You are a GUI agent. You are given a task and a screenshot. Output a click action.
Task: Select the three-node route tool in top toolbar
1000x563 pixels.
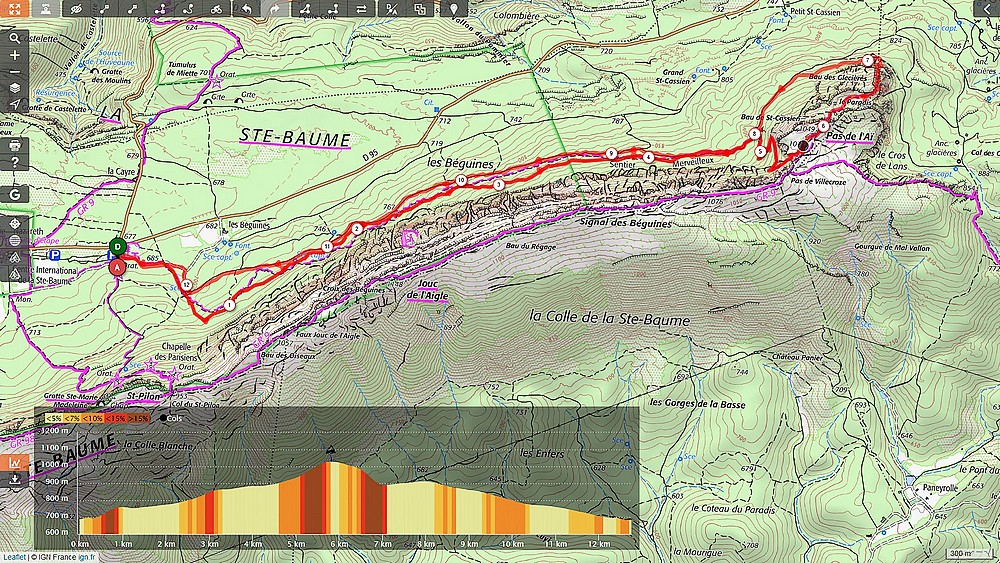point(159,8)
